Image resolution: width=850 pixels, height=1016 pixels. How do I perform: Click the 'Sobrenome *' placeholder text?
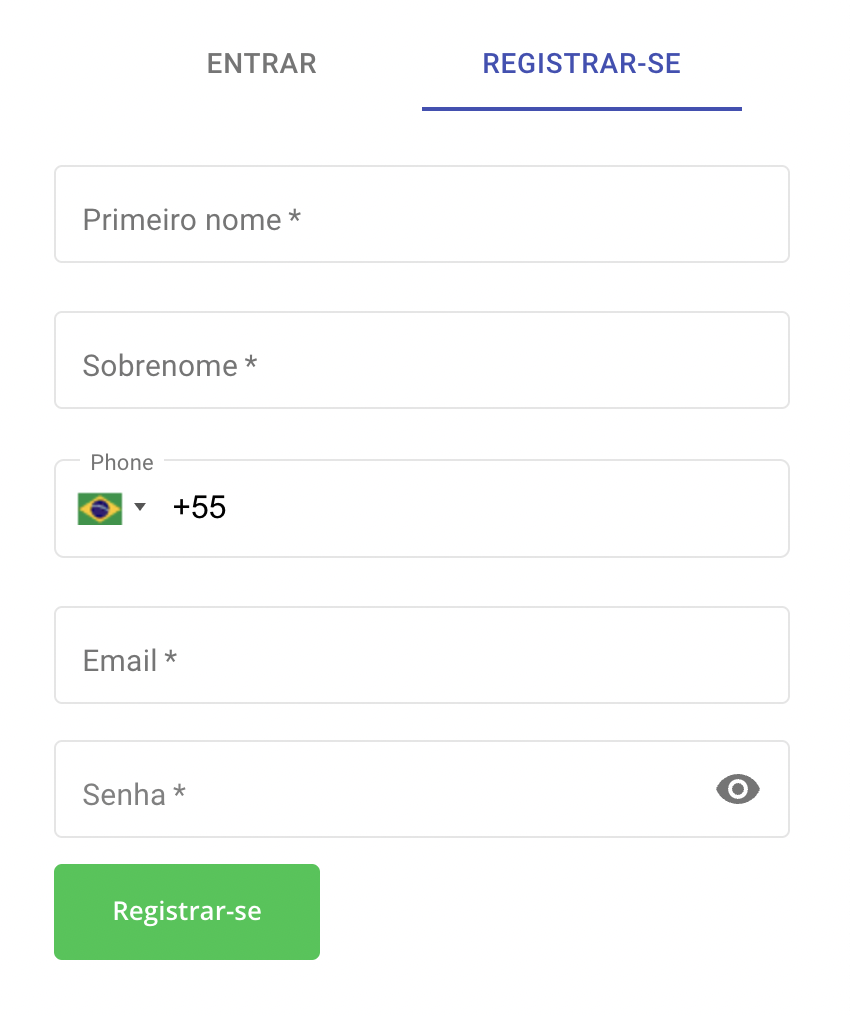click(169, 365)
